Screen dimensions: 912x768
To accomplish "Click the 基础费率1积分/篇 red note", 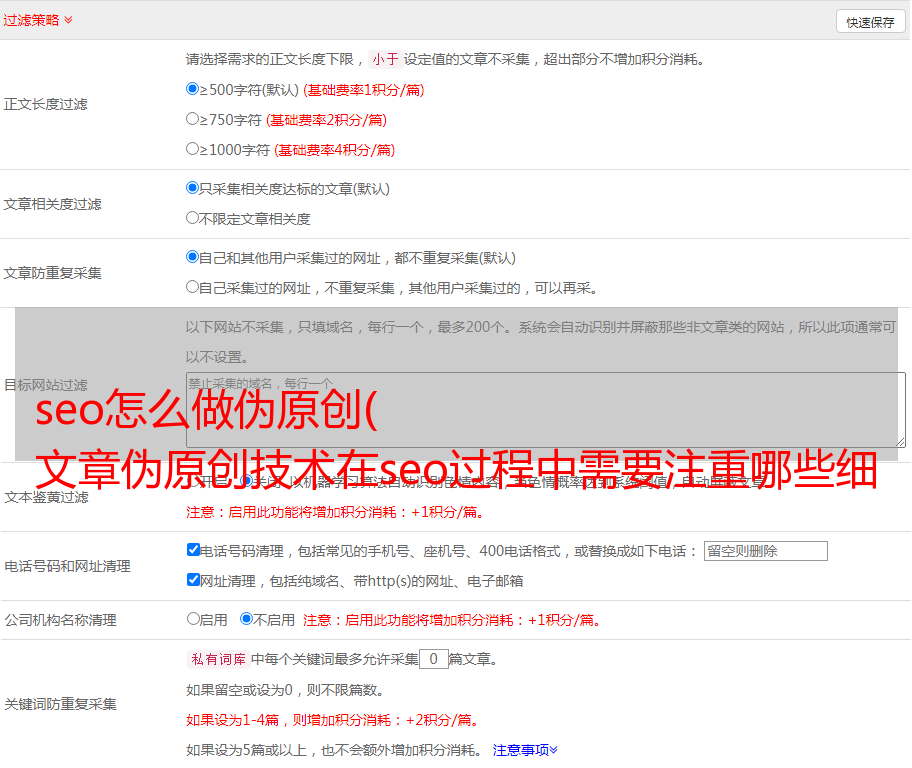I will tap(364, 90).
